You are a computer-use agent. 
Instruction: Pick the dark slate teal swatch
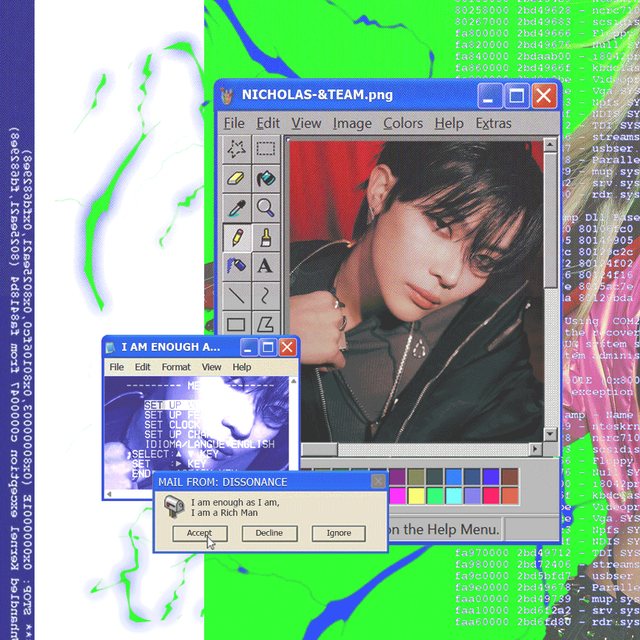click(435, 476)
